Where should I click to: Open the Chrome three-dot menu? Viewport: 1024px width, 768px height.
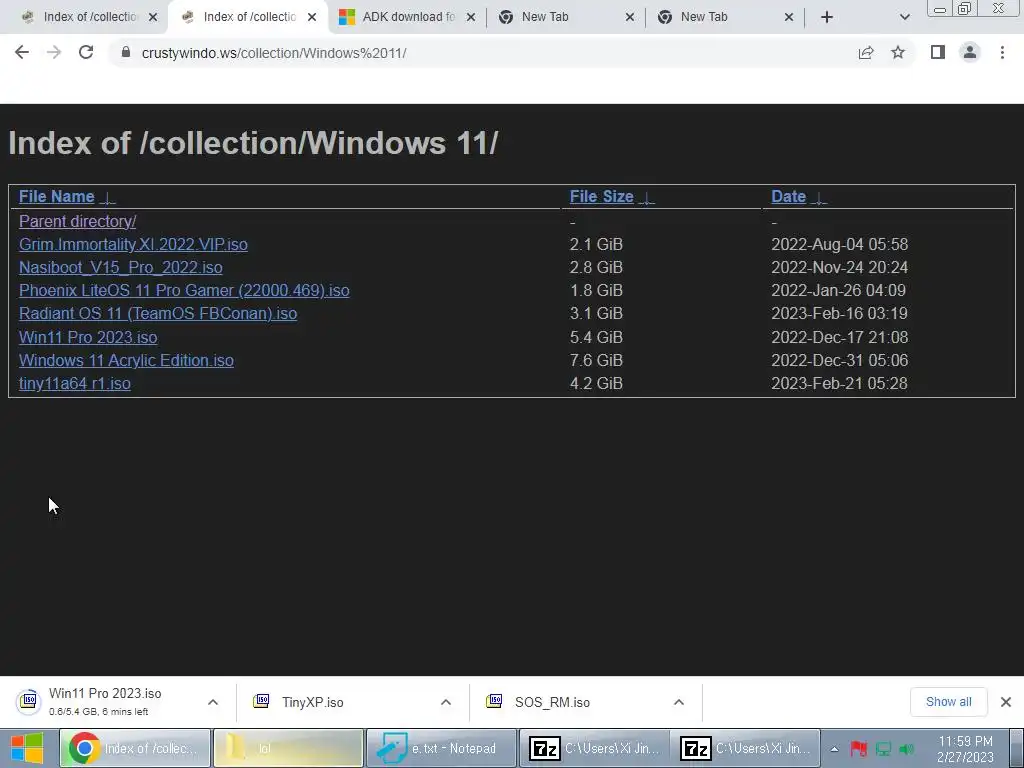click(x=1002, y=52)
